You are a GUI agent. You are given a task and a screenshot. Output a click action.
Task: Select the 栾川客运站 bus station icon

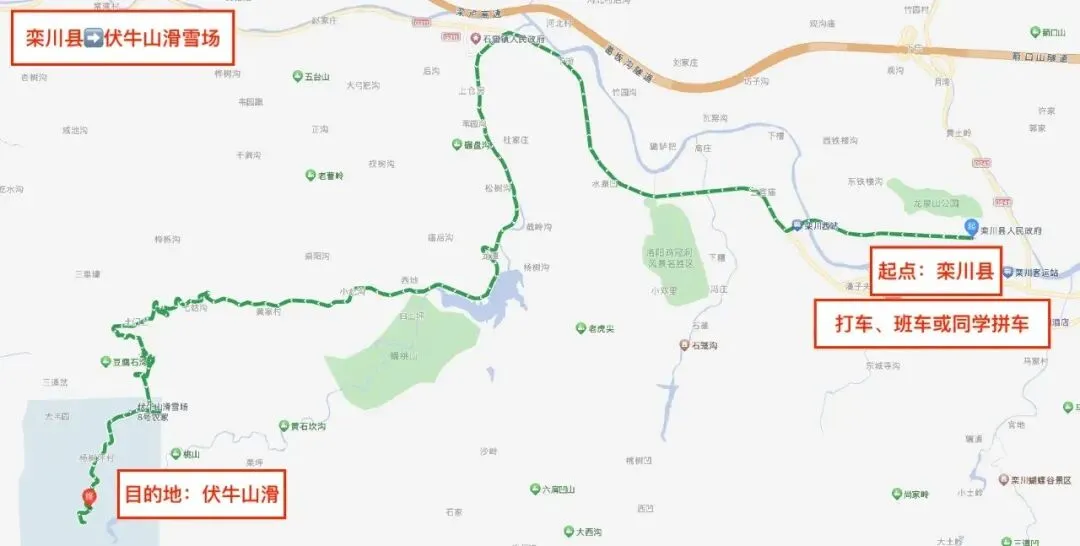tap(1008, 273)
